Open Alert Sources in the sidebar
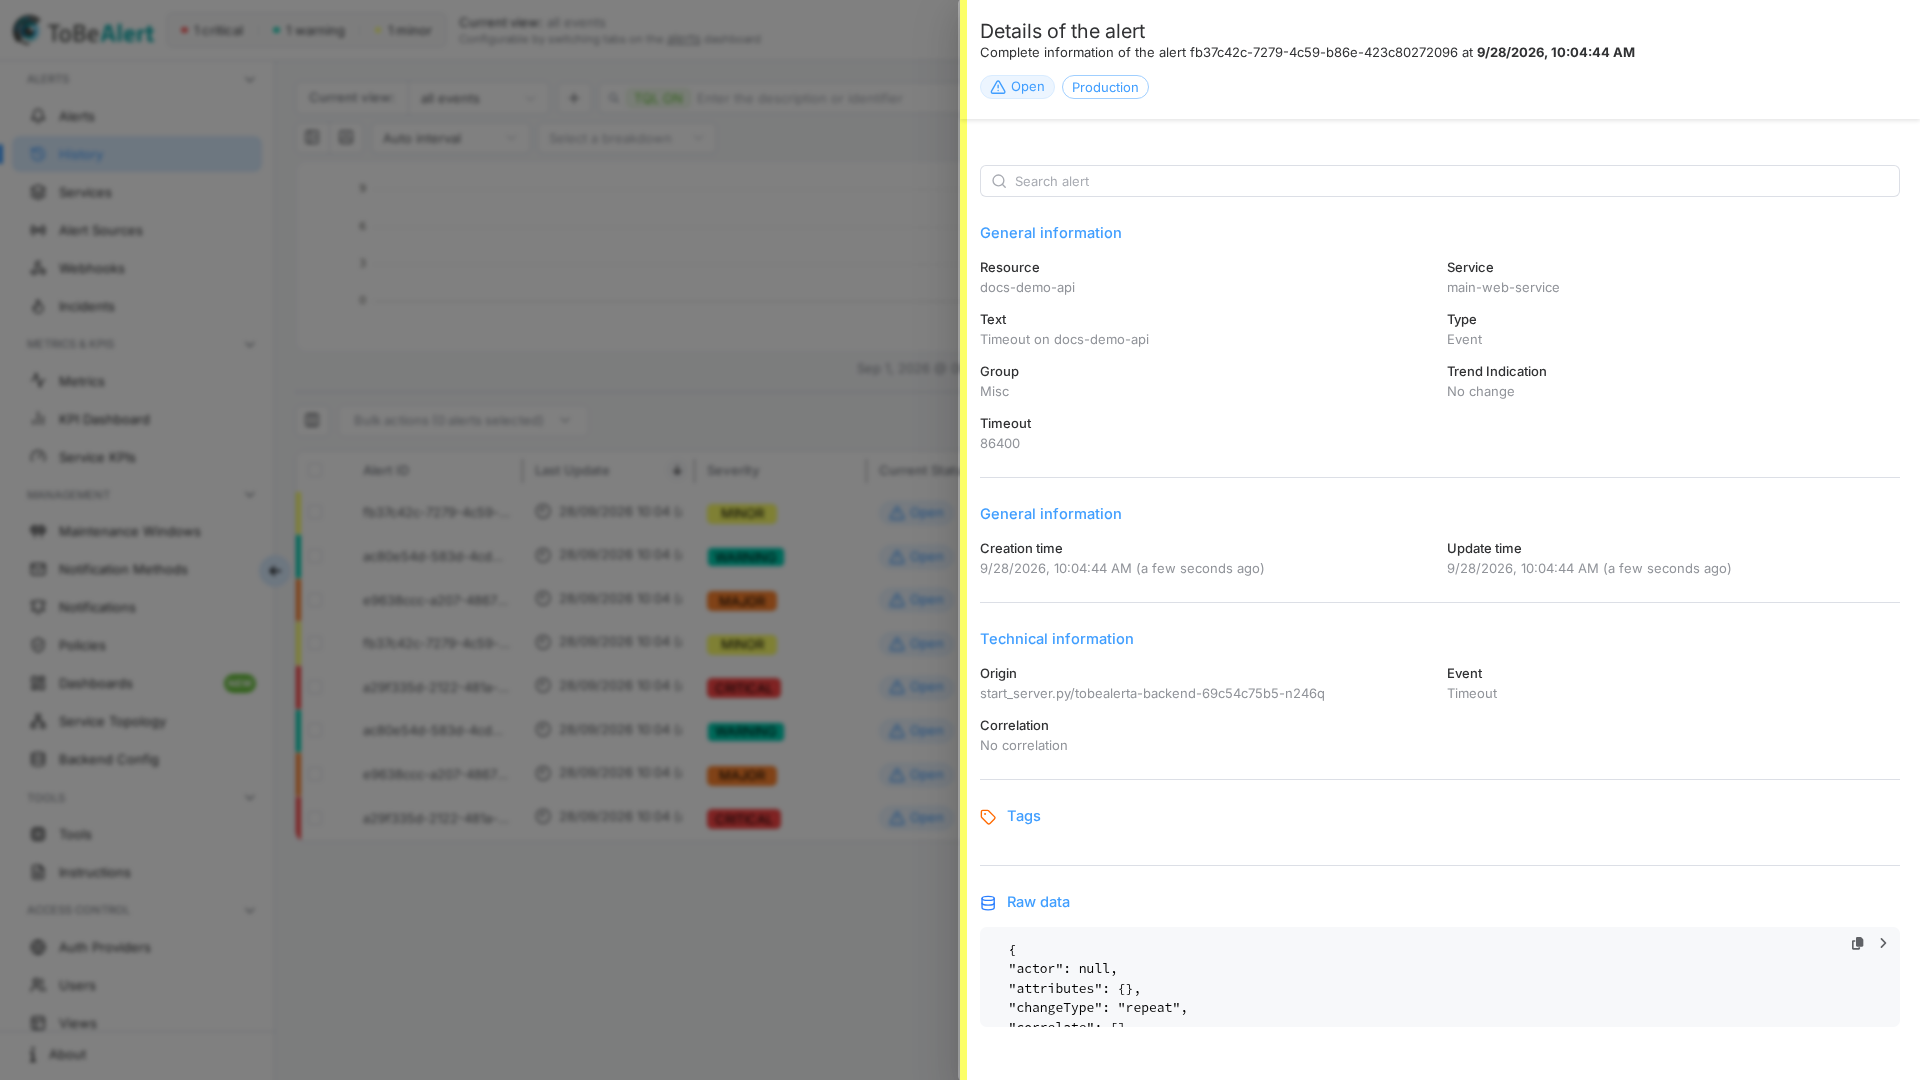 click(136, 230)
